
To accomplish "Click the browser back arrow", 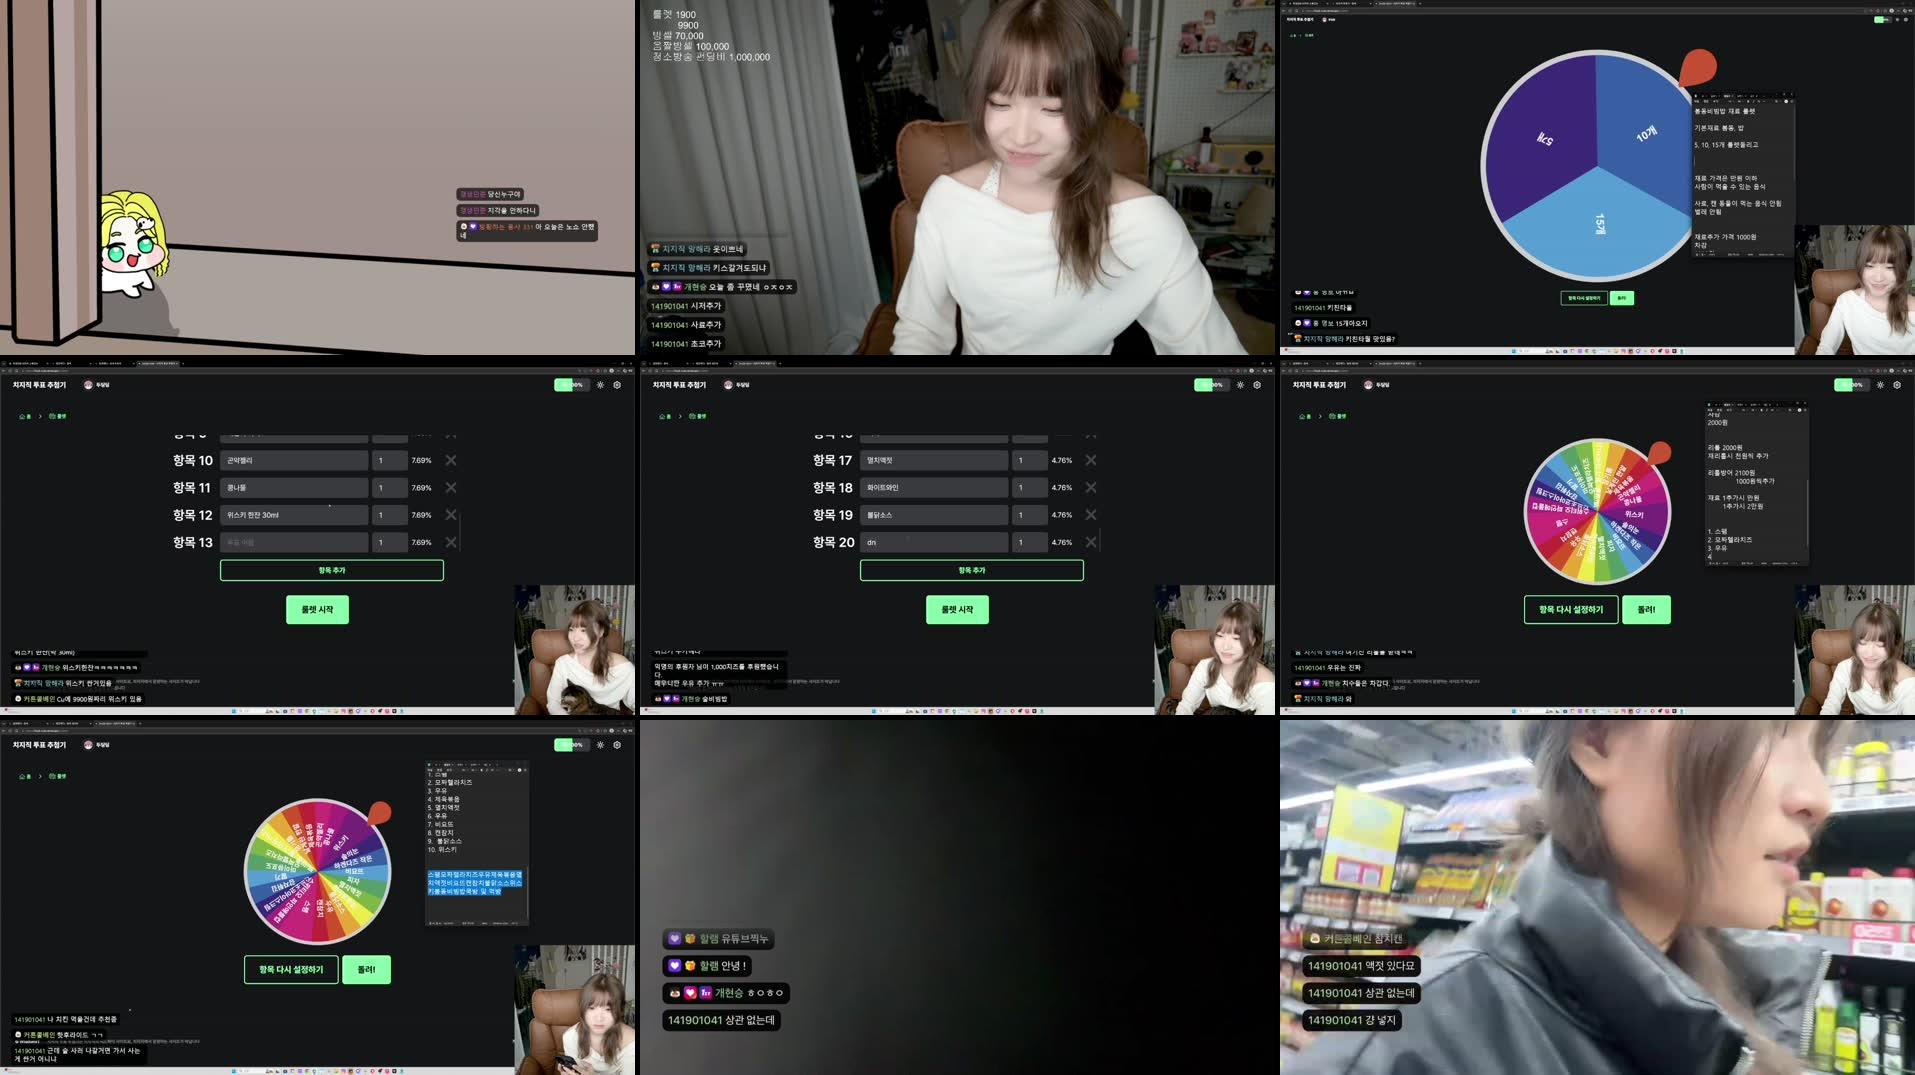I will (x=5, y=370).
